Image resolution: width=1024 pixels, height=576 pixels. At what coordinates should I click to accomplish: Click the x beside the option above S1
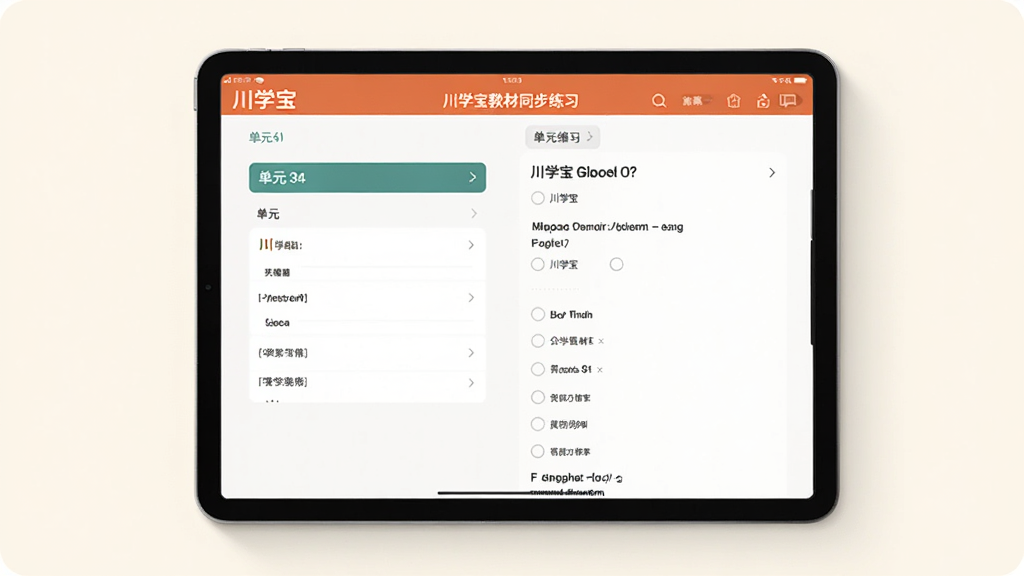coord(601,341)
